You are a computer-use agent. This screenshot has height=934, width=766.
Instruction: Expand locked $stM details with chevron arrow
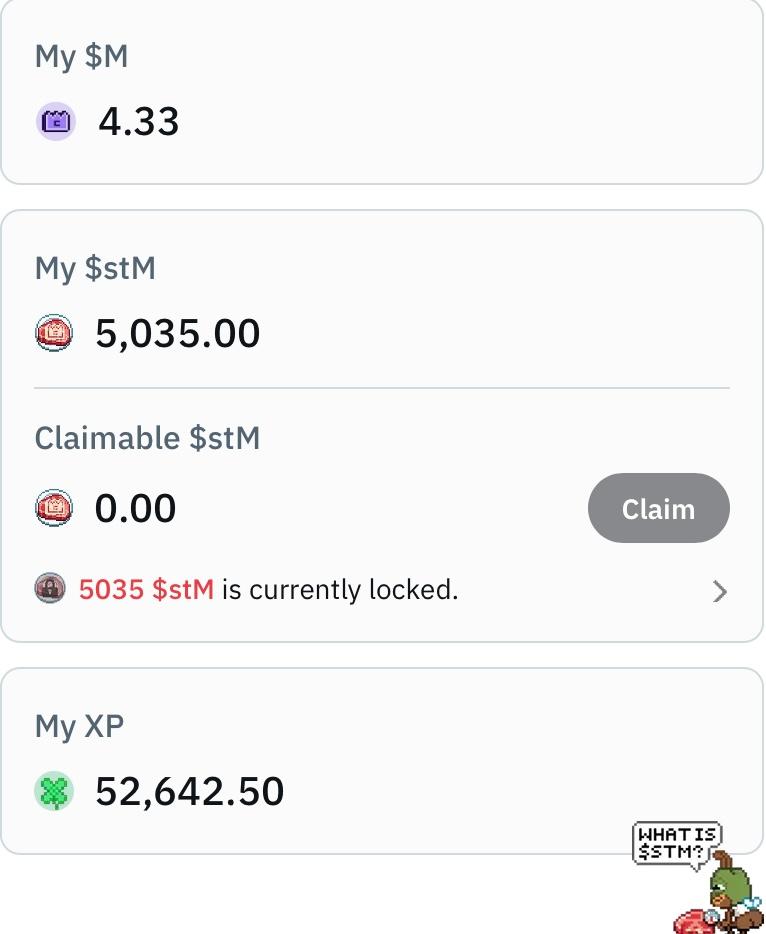coord(719,592)
